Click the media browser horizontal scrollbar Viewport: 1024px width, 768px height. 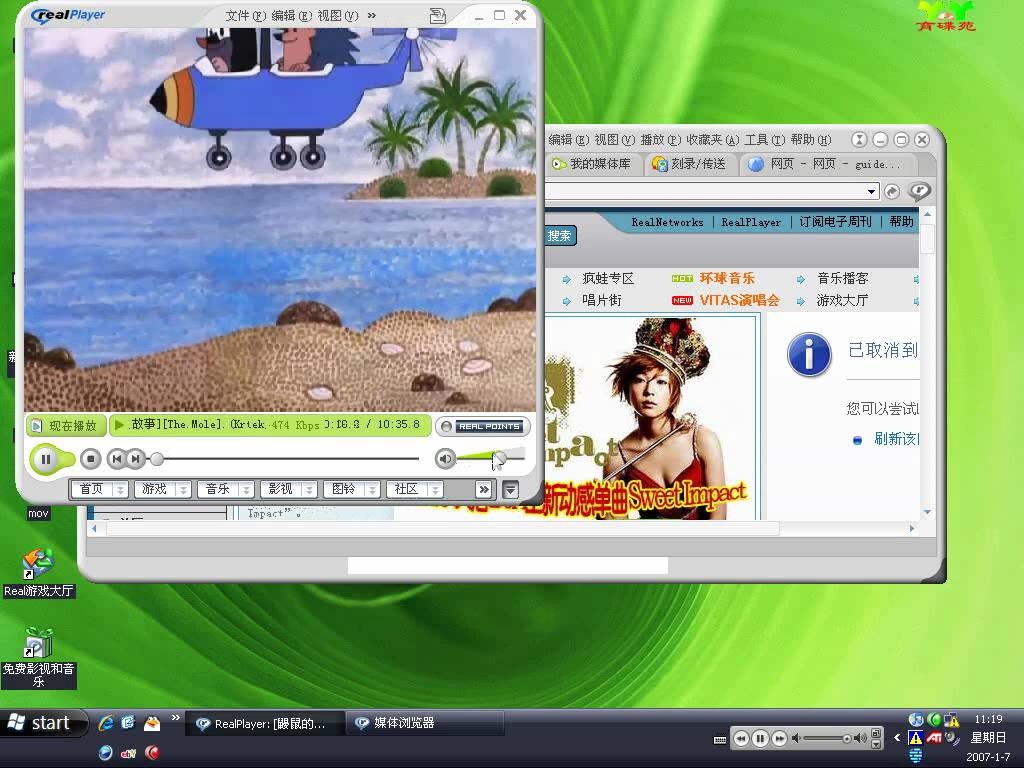443,528
